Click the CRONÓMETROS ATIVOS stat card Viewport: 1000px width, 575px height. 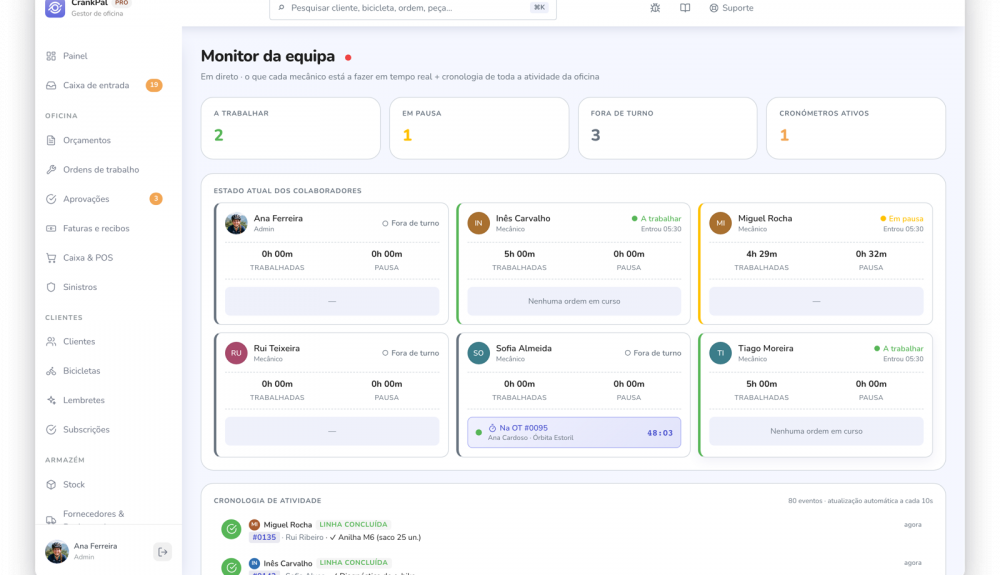click(x=856, y=128)
